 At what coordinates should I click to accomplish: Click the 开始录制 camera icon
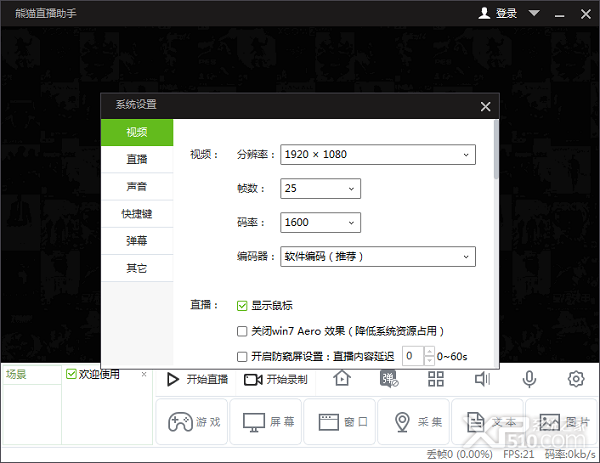tap(253, 380)
